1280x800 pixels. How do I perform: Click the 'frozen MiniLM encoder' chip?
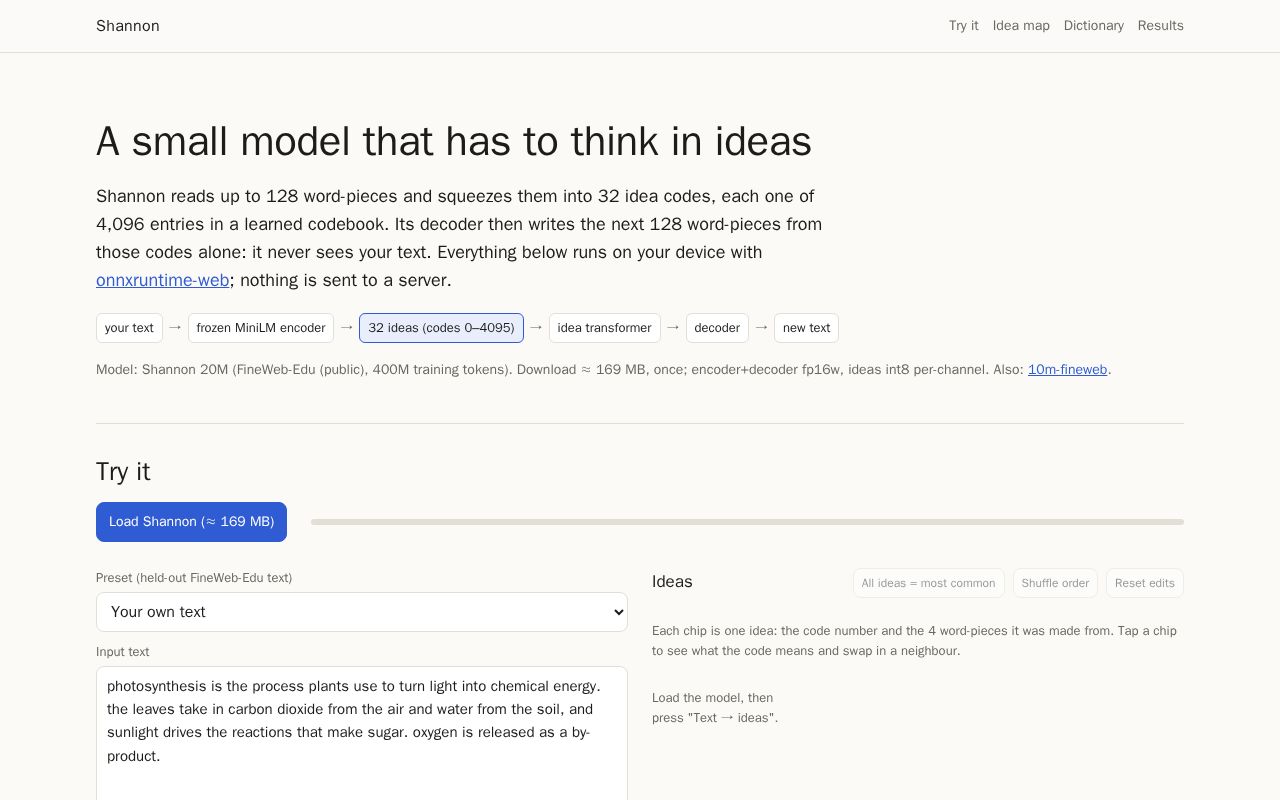point(261,328)
